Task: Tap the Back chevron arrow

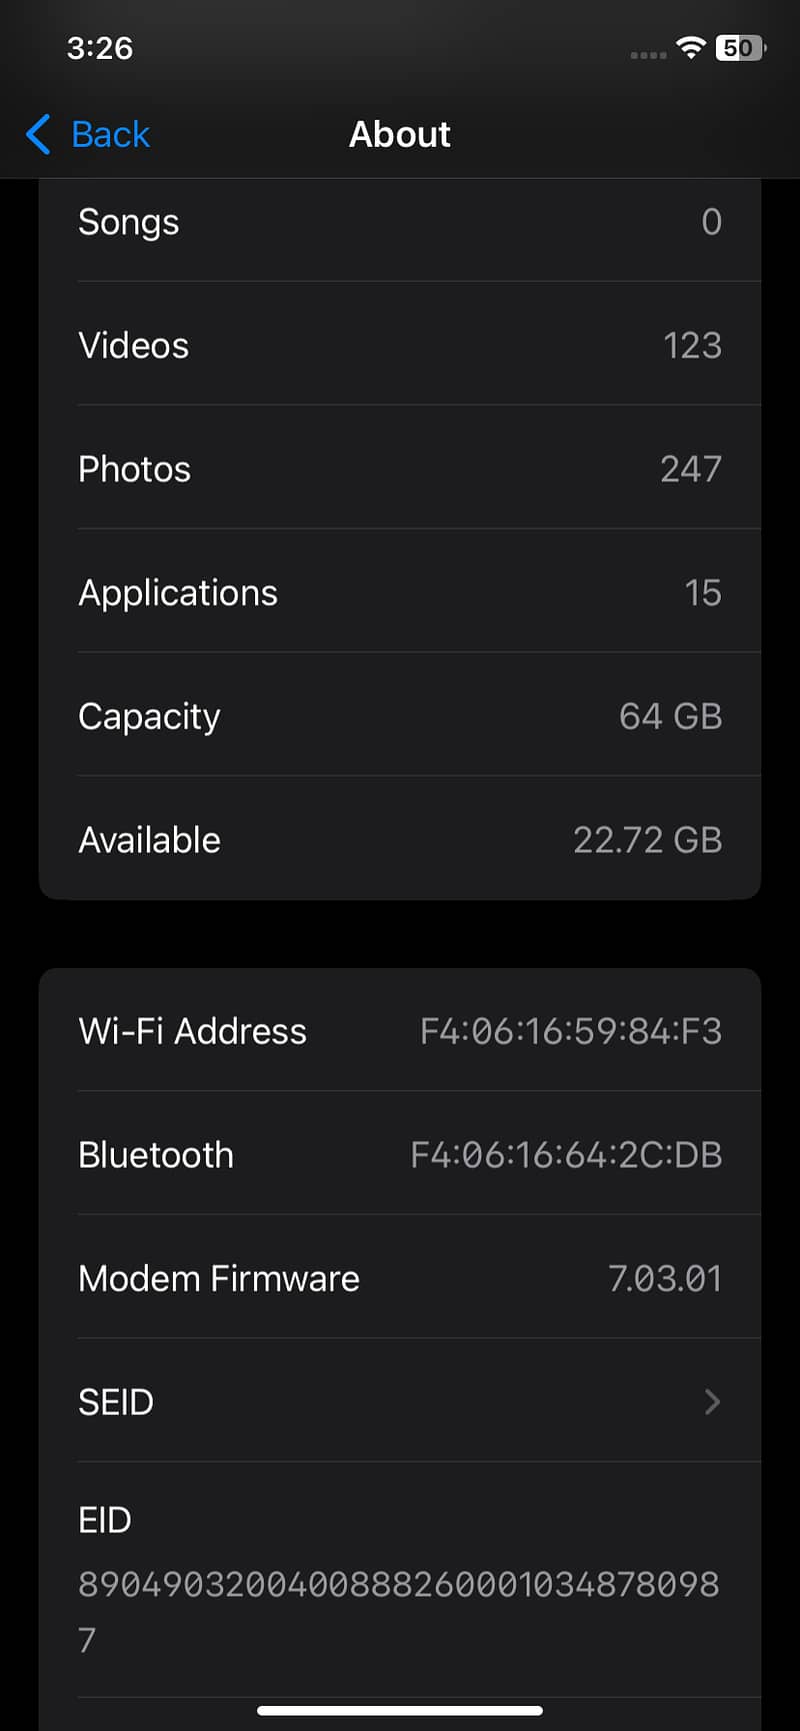Action: coord(39,134)
